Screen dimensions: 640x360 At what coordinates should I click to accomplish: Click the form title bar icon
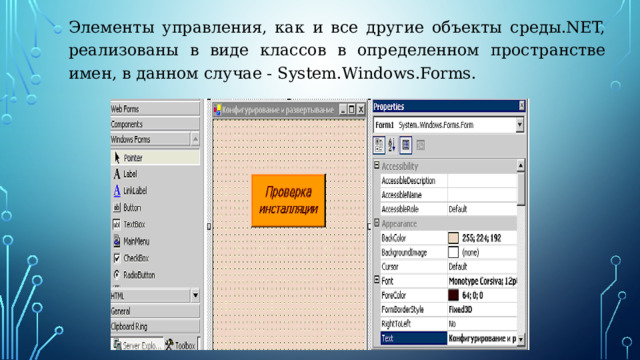click(218, 110)
